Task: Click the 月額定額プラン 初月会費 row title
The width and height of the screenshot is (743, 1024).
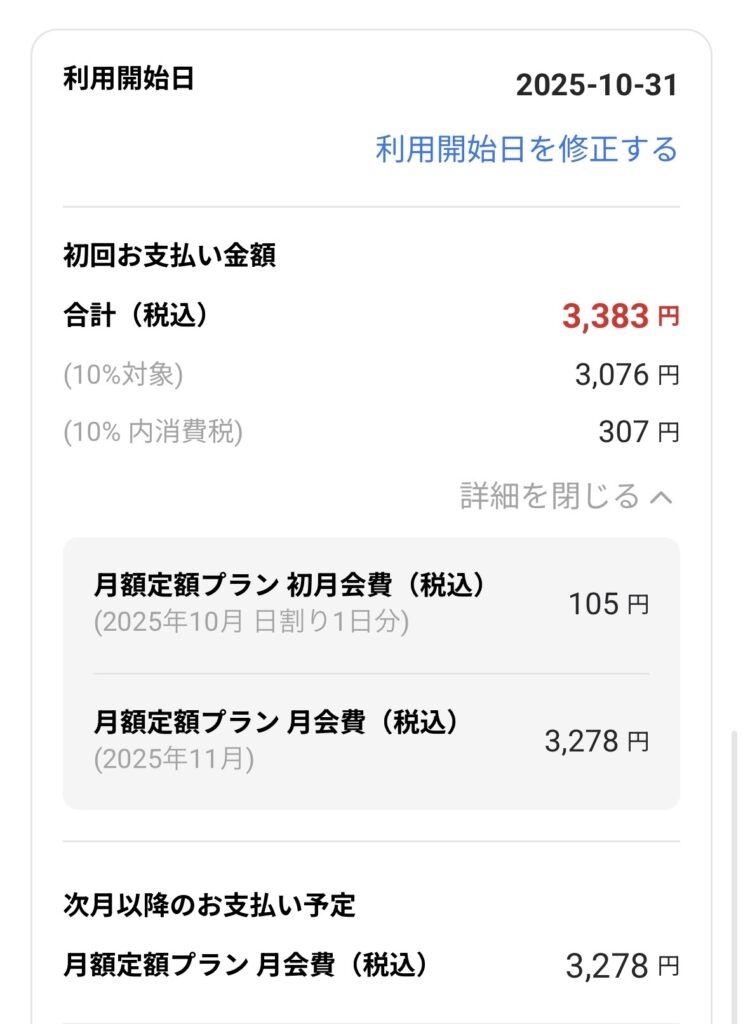Action: point(290,586)
